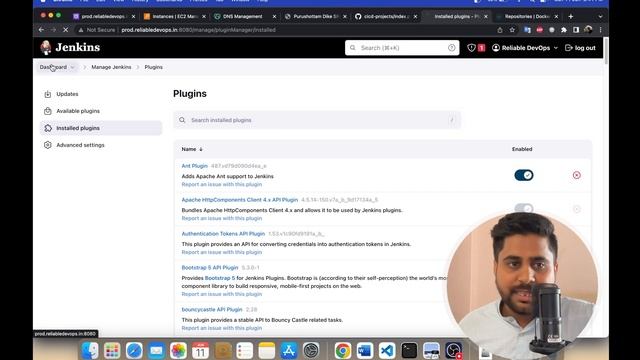Viewport: 640px width, 360px height.
Task: Open Terminal from the dock
Action: tap(409, 350)
